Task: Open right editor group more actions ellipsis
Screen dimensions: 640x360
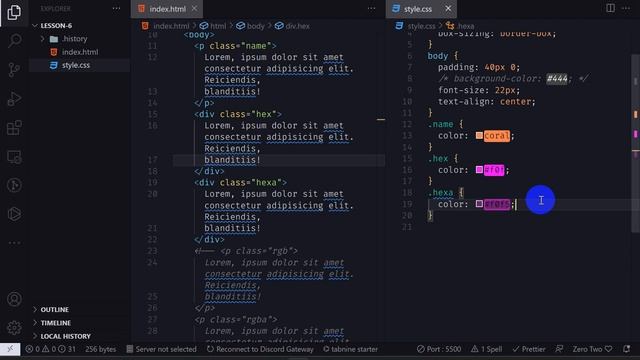Action: coord(626,8)
